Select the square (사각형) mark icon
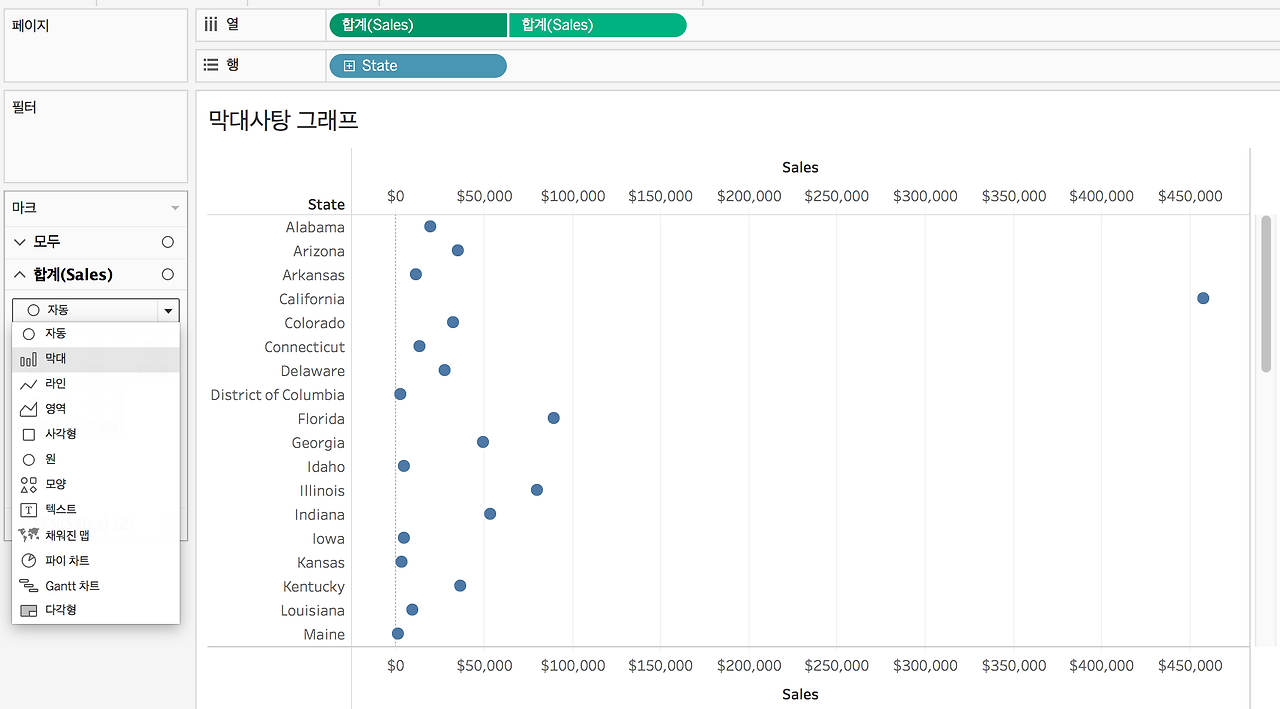Screen dimensions: 1280x709 (x=29, y=434)
